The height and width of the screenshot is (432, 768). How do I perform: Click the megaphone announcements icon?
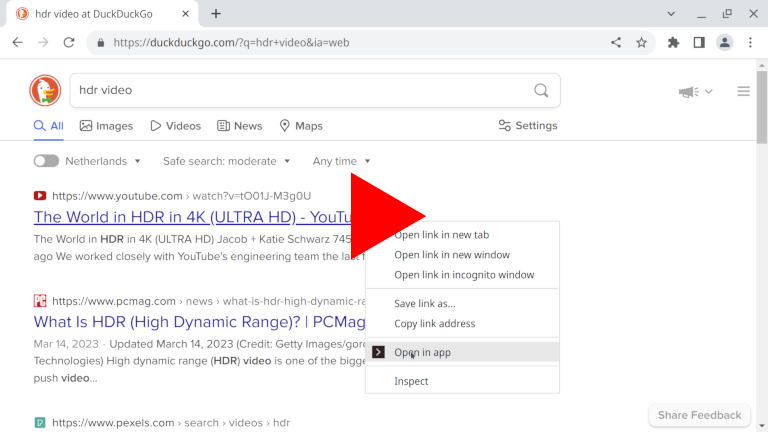(x=689, y=92)
